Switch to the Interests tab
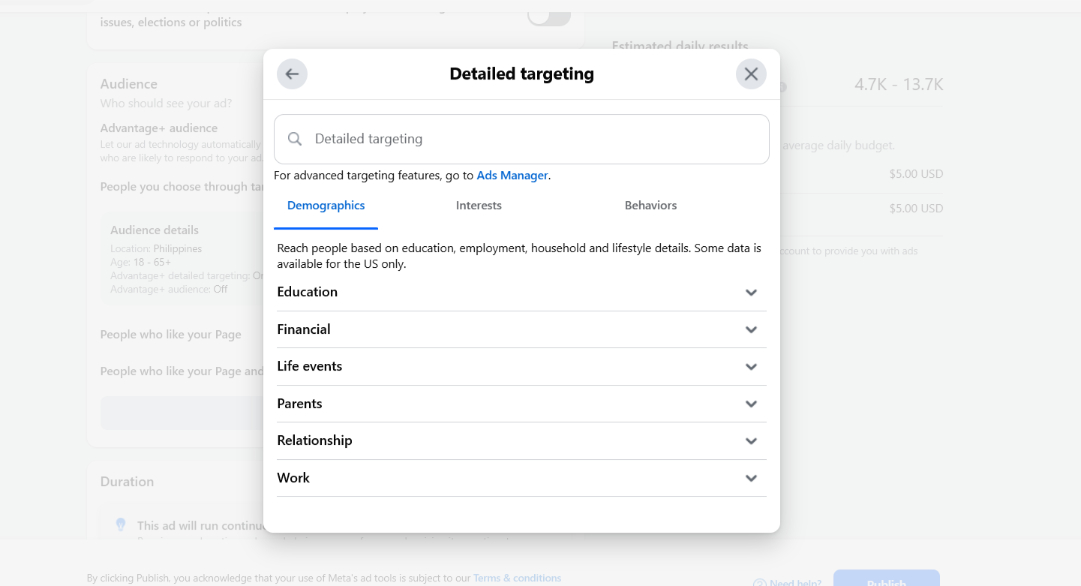The image size is (1081, 586). pos(478,205)
